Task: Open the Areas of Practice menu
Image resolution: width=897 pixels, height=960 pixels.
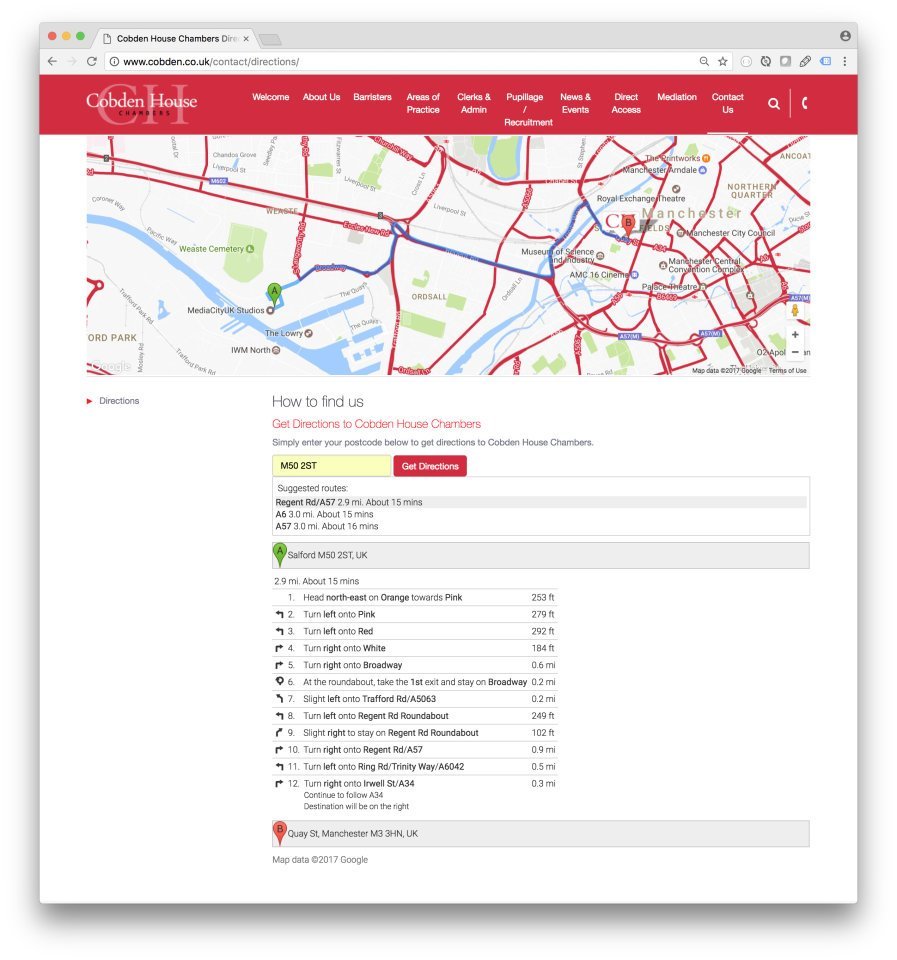Action: pos(423,103)
